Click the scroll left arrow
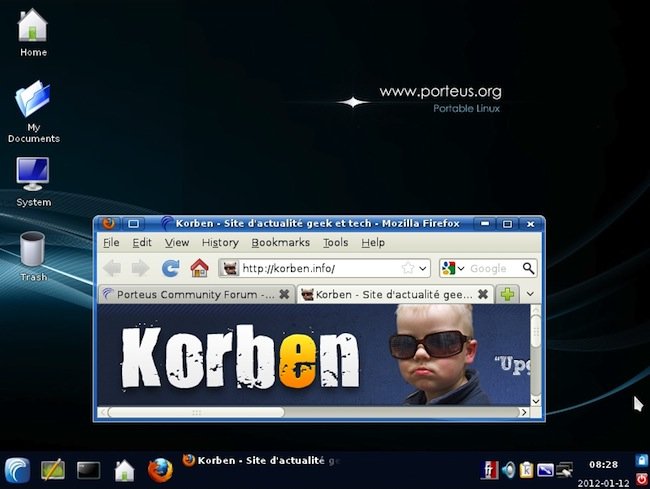Screen dimensions: 650x489 pos(102,412)
